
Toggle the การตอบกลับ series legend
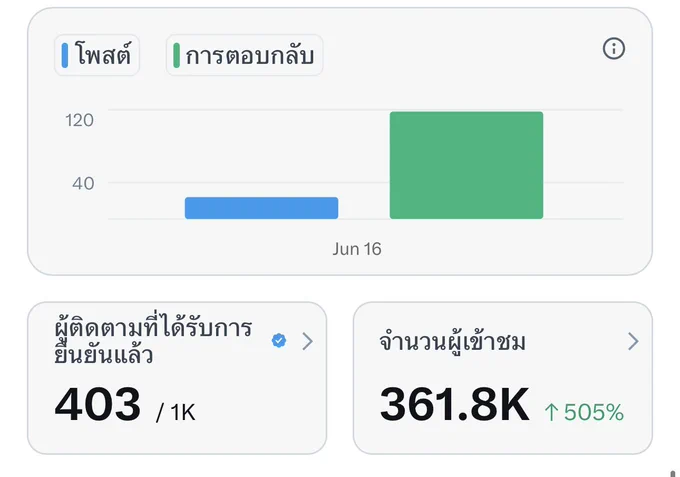245,55
